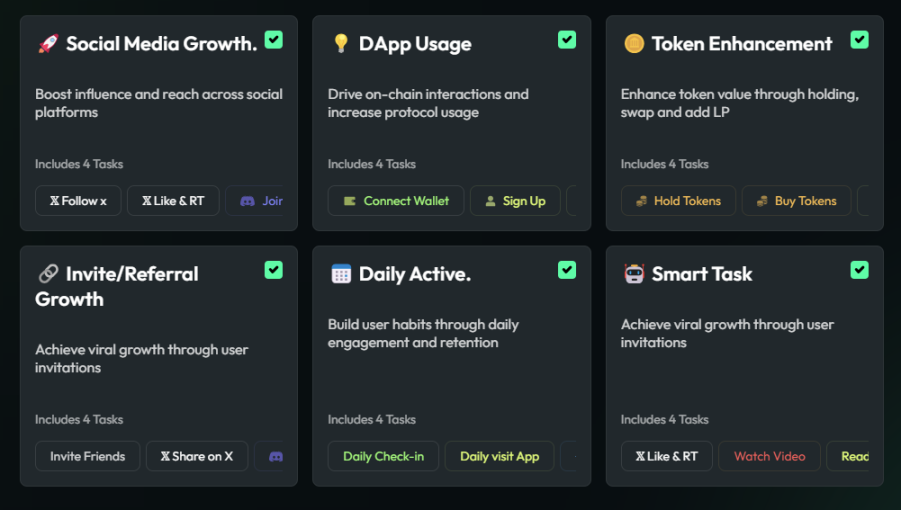Click the Connect Wallet task chip

(x=396, y=201)
